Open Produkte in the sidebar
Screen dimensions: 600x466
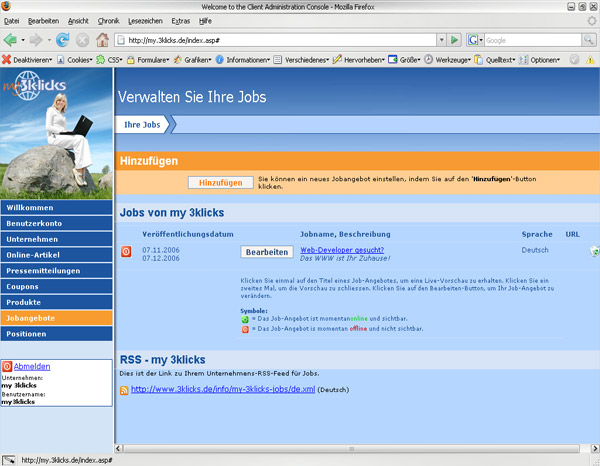tap(57, 302)
